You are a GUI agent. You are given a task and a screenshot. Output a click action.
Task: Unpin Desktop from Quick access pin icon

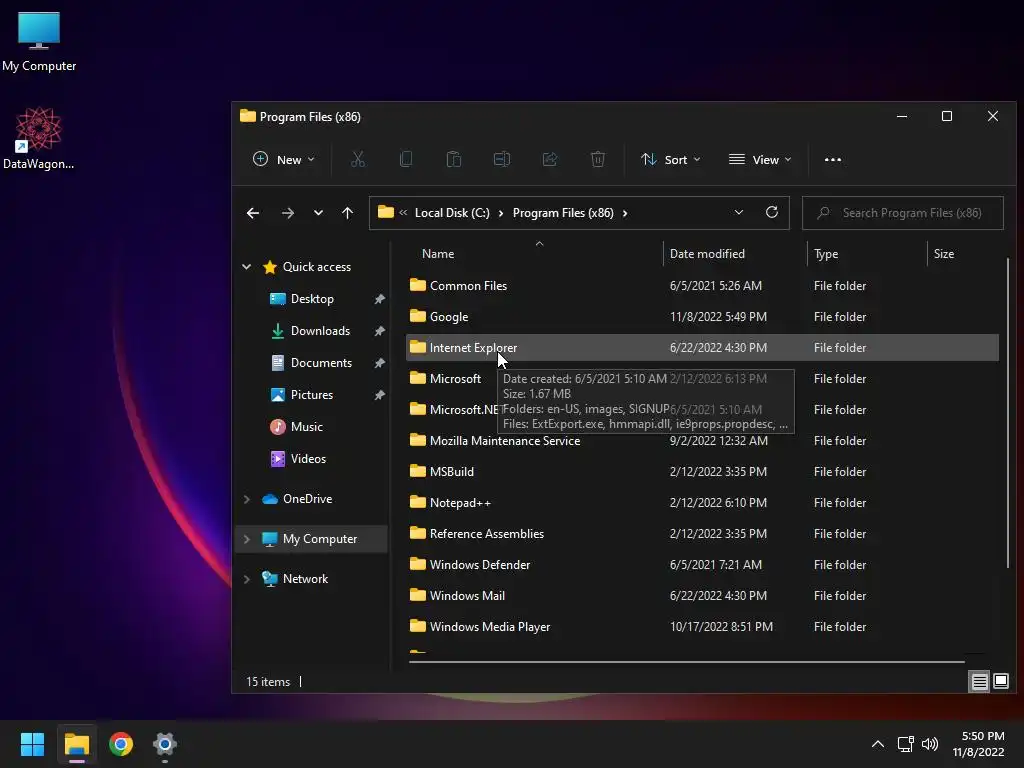pos(379,299)
